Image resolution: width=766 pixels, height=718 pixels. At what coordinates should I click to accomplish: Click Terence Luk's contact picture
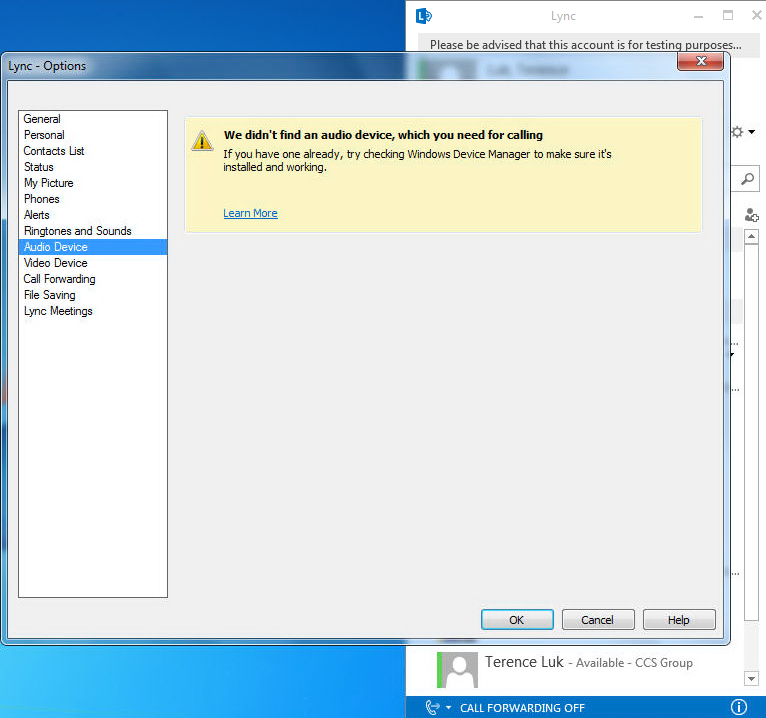pyautogui.click(x=458, y=670)
